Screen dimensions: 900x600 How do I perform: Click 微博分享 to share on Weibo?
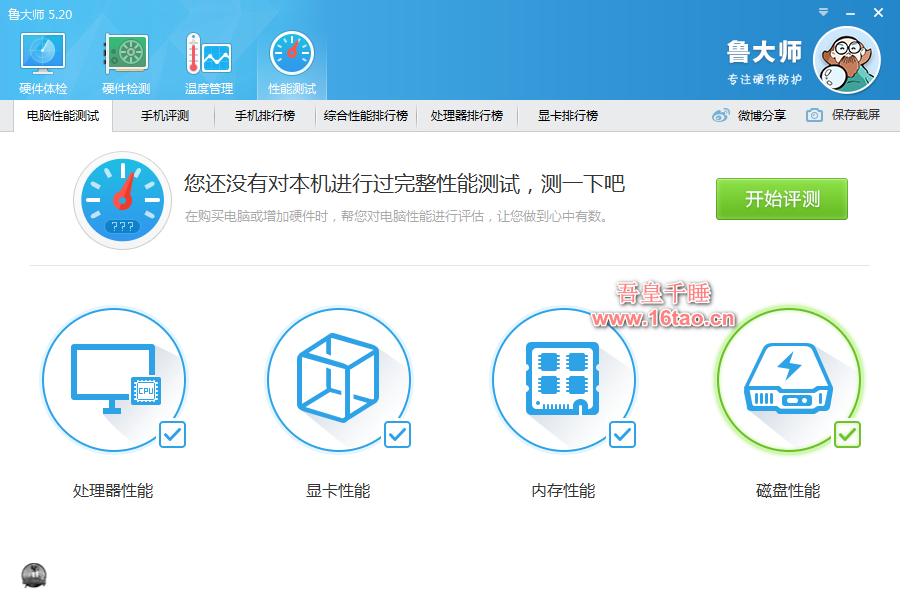point(749,116)
